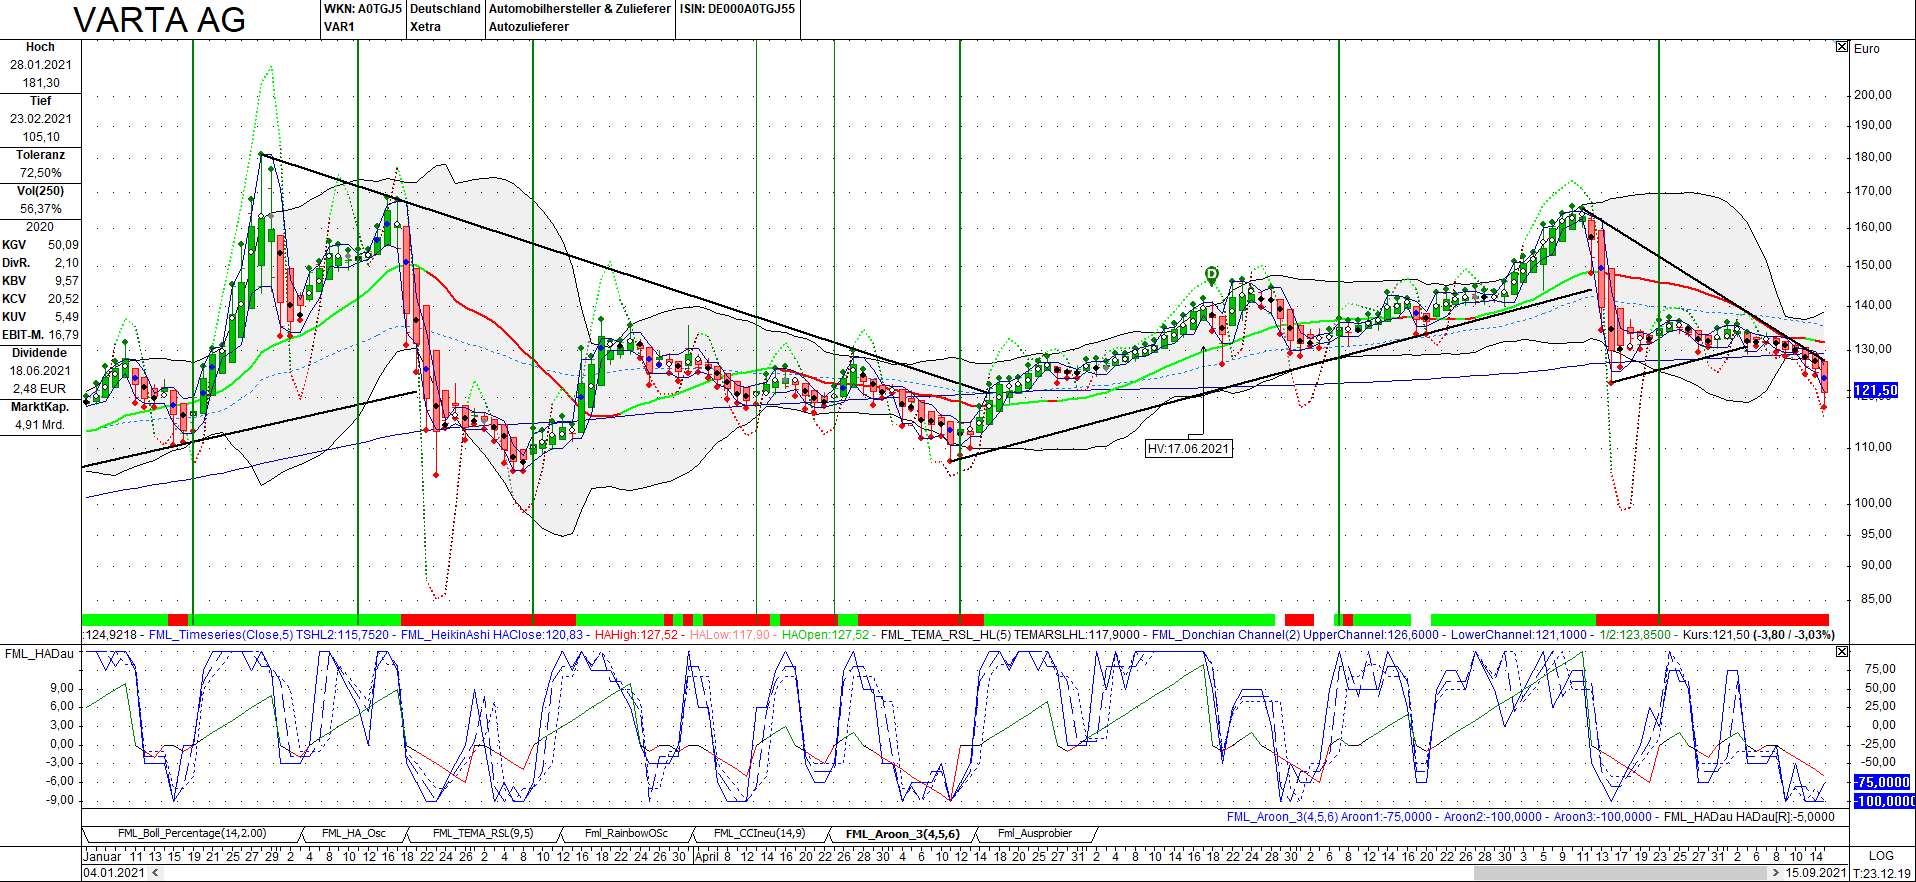Click the KGV row with value 50,09
1916x882 pixels.
tap(40, 245)
